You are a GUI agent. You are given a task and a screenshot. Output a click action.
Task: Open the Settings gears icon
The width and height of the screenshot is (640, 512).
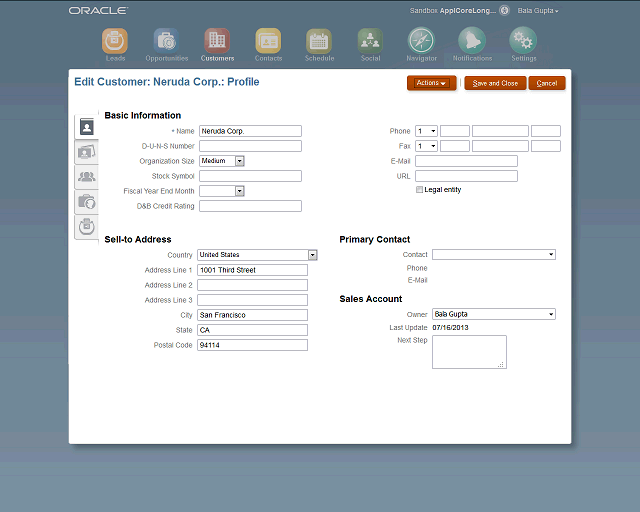523,40
